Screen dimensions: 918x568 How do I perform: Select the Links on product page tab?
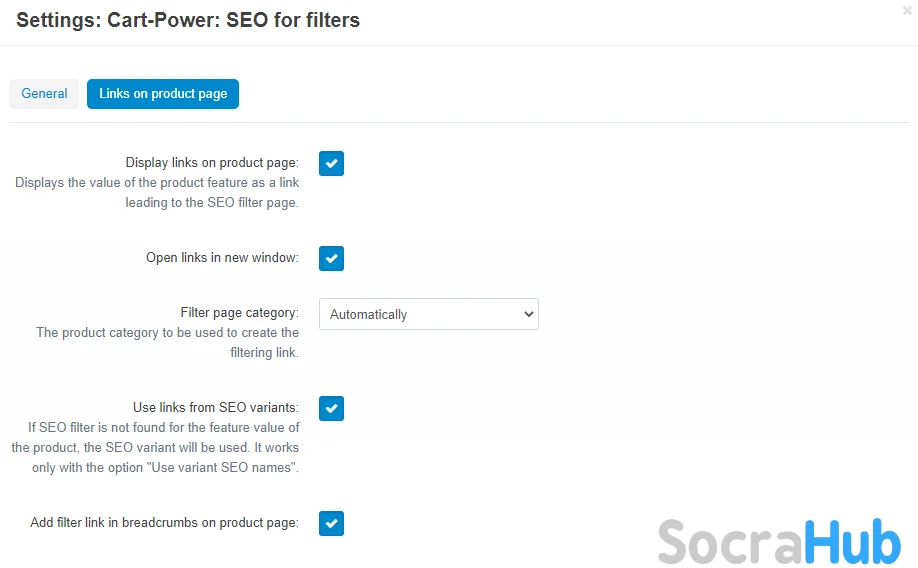163,94
